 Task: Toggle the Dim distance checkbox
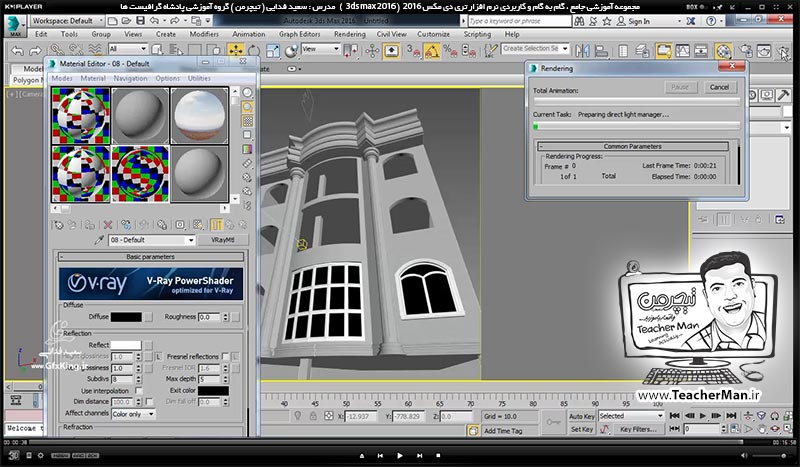[x=149, y=402]
